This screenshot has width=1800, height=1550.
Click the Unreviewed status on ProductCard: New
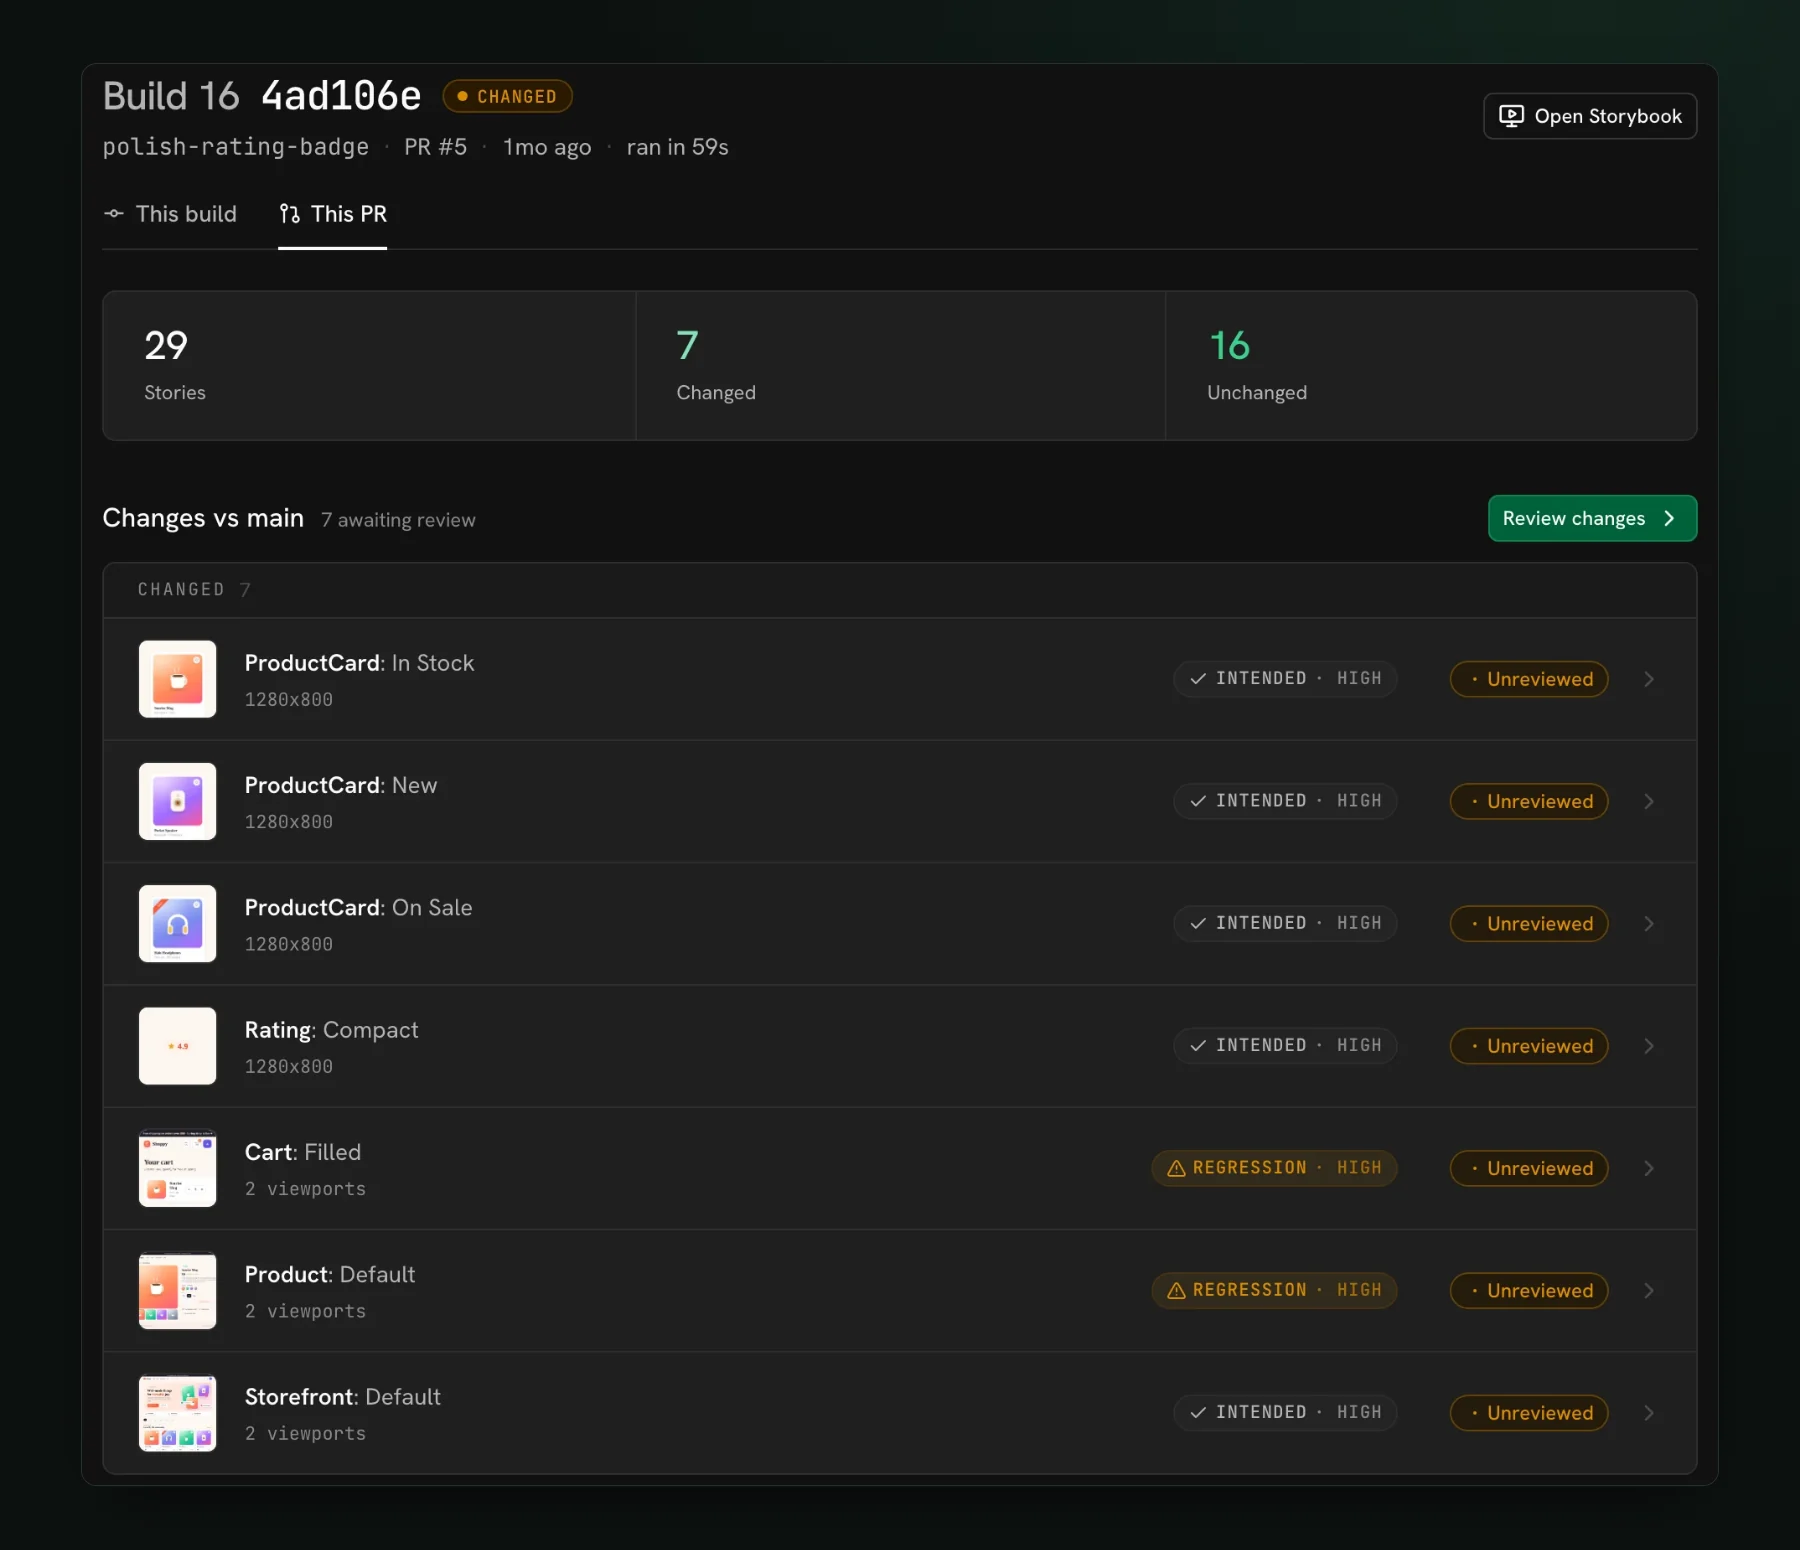point(1529,801)
